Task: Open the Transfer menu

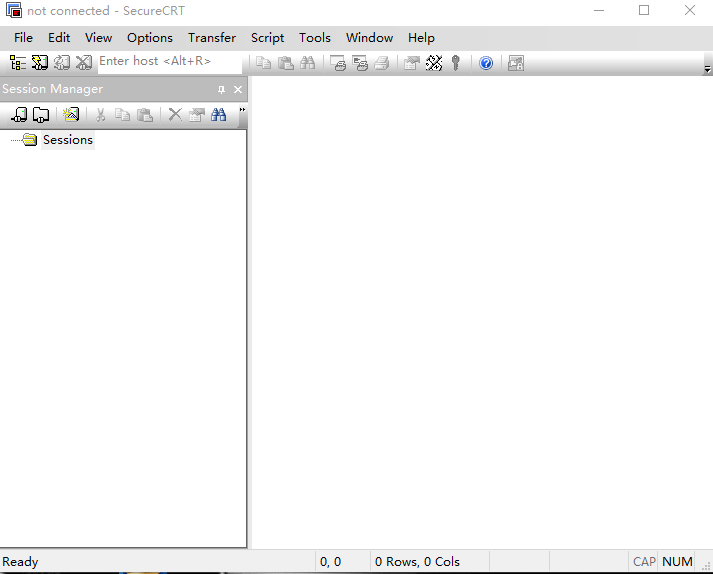Action: pyautogui.click(x=212, y=38)
